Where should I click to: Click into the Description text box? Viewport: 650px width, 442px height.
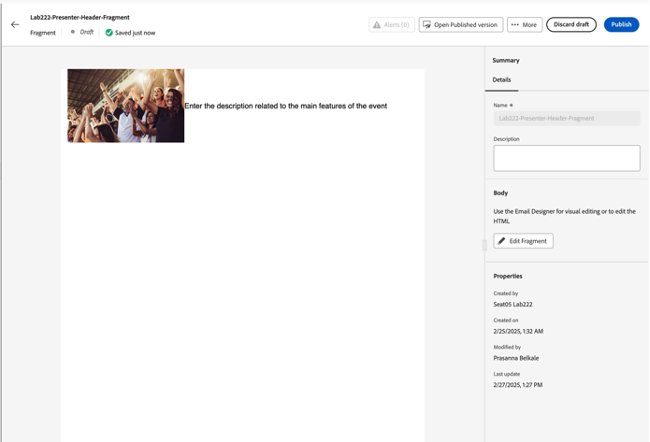566,158
